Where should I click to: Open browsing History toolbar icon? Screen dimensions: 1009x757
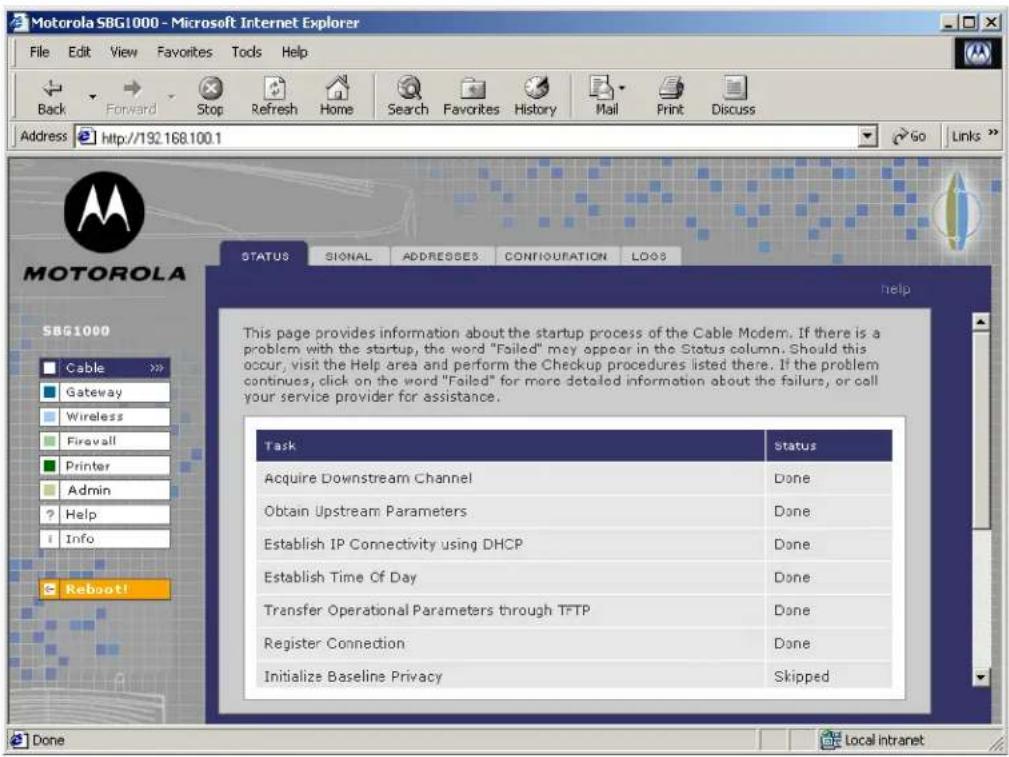pyautogui.click(x=535, y=96)
